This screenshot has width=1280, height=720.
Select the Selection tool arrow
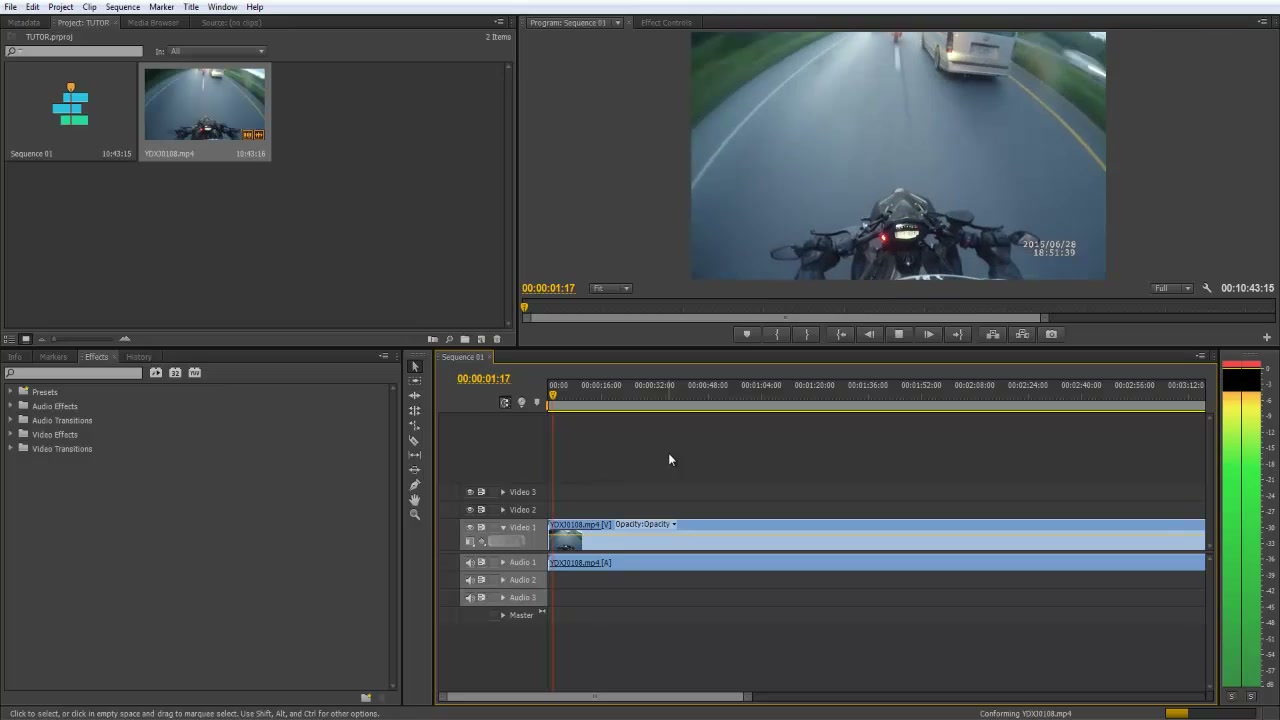pos(415,366)
